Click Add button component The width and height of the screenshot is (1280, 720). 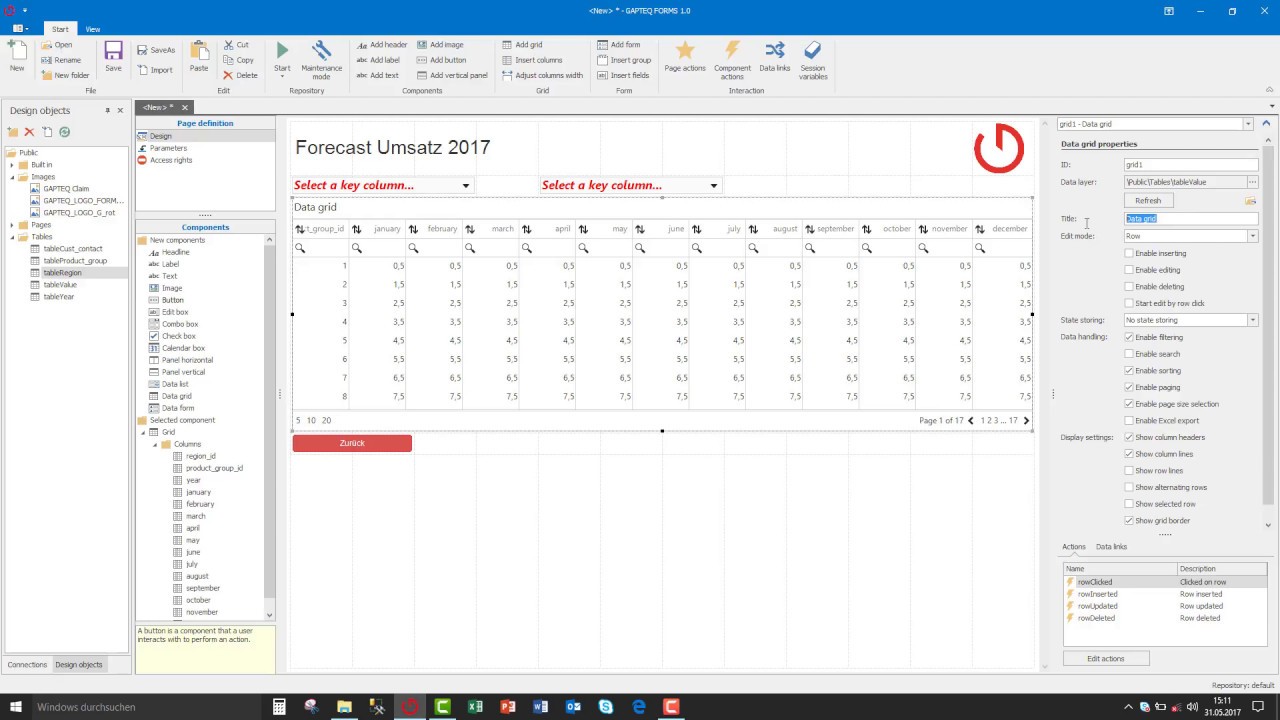441,60
